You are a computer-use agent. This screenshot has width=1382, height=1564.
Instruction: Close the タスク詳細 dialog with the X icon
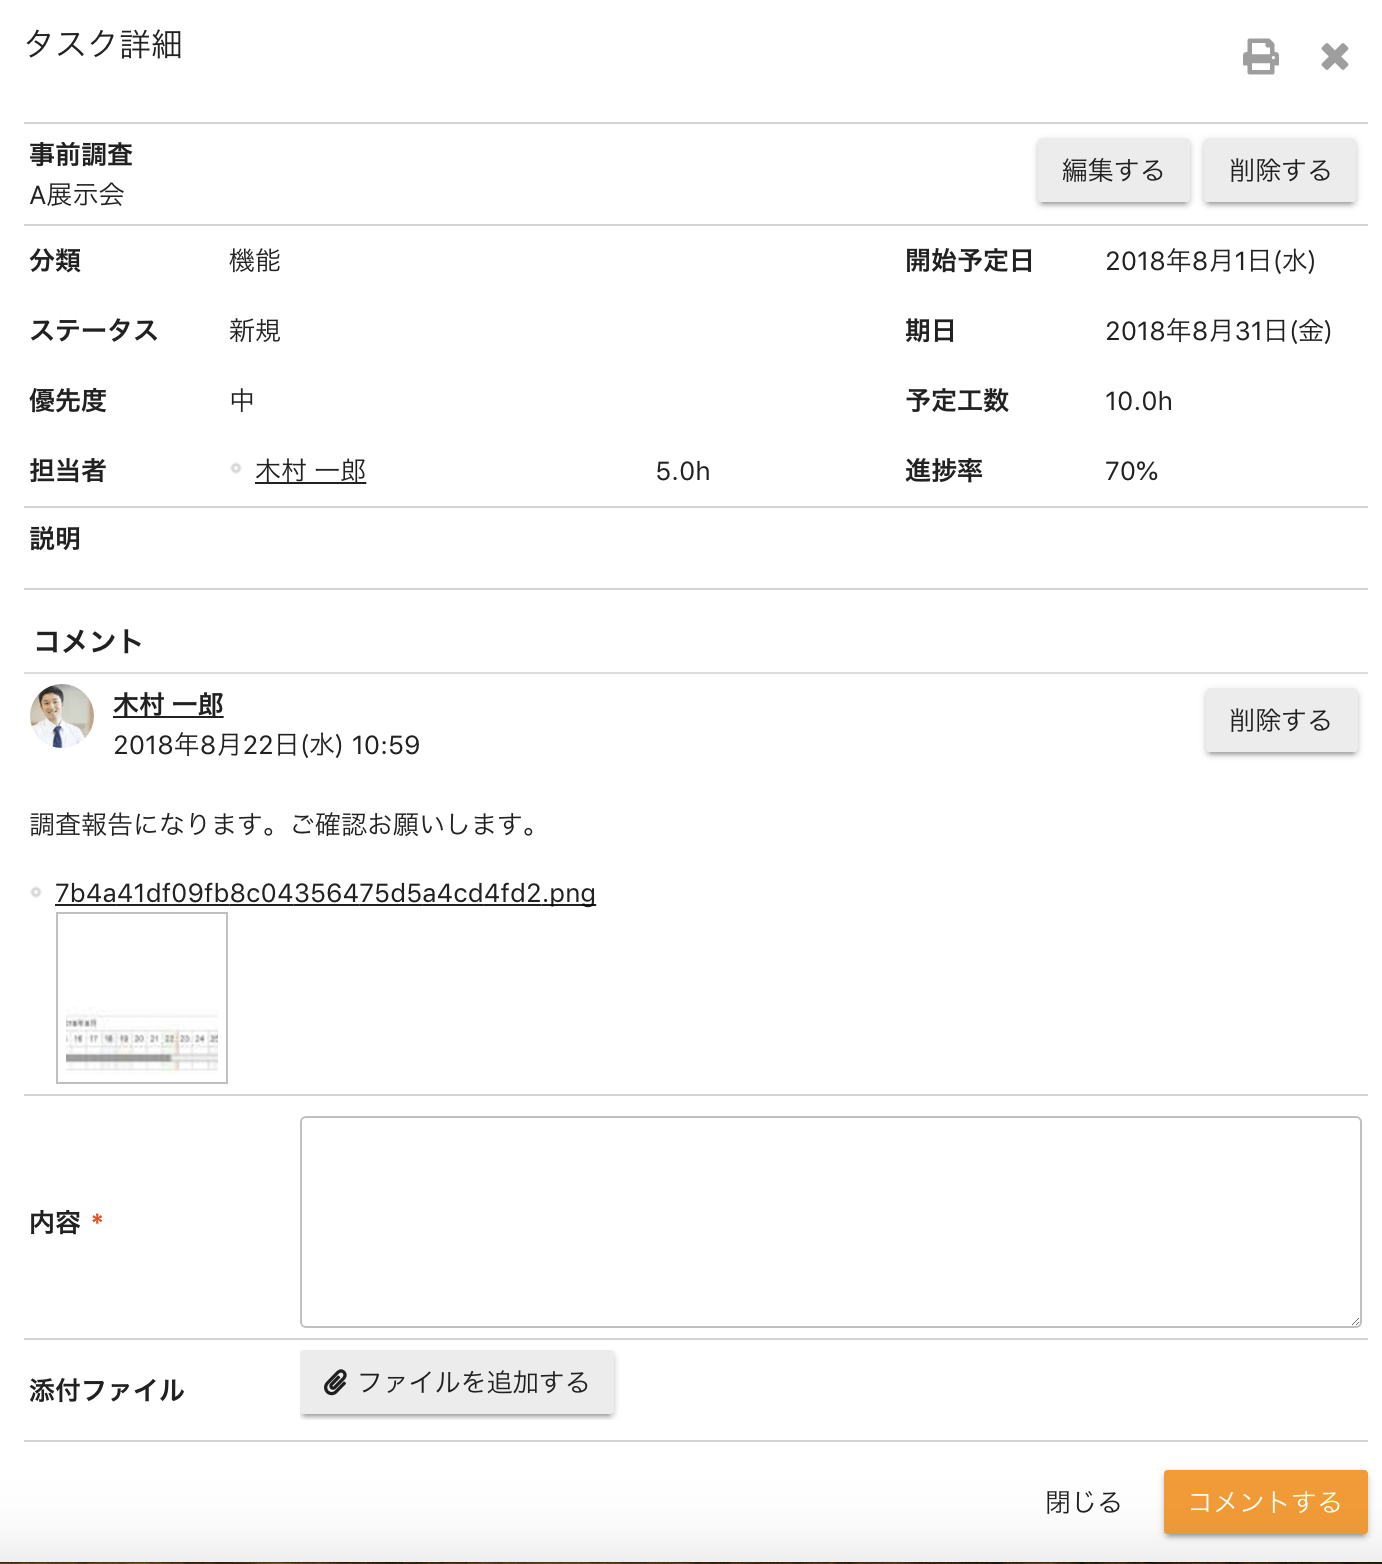pyautogui.click(x=1334, y=57)
